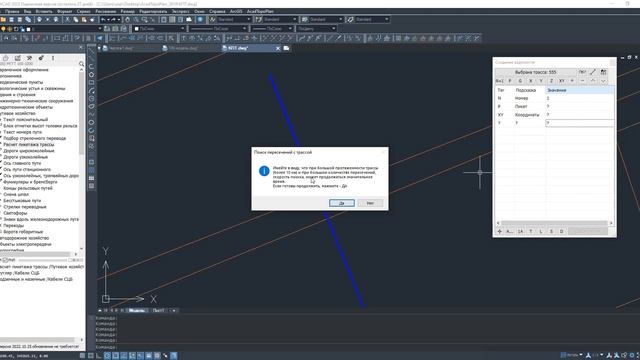Click the plus button in right panel toolbar
The height and width of the screenshot is (360, 640).
[x=572, y=81]
